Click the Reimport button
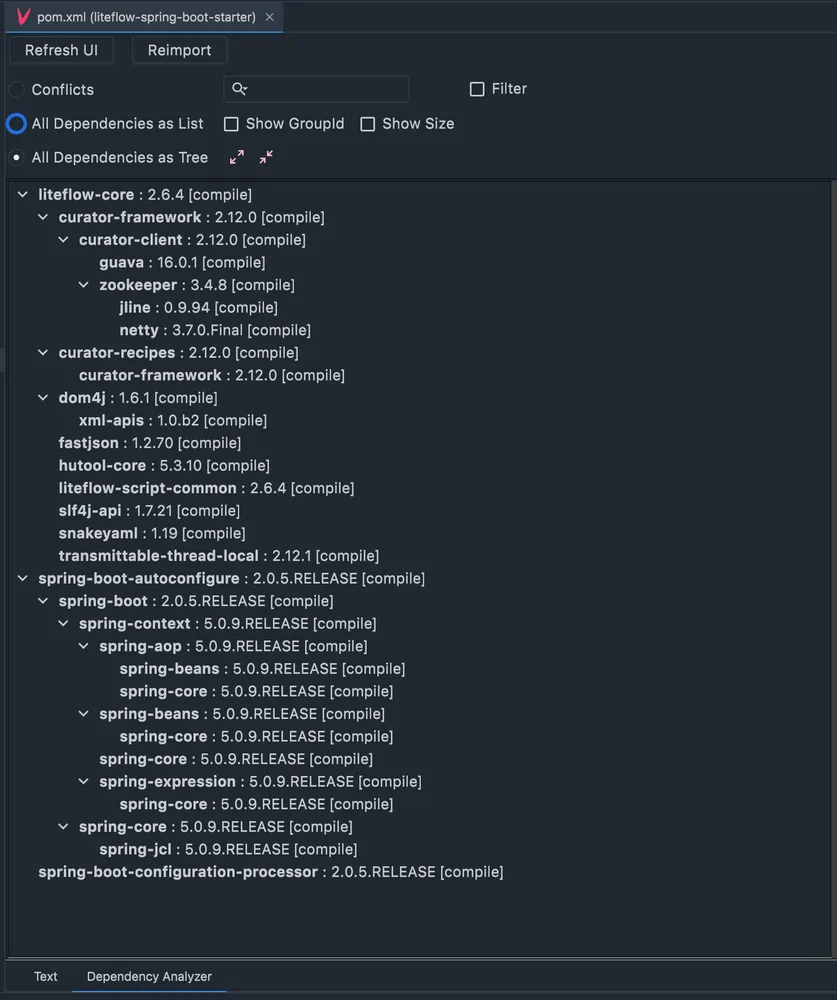This screenshot has height=1000, width=837. [x=179, y=50]
